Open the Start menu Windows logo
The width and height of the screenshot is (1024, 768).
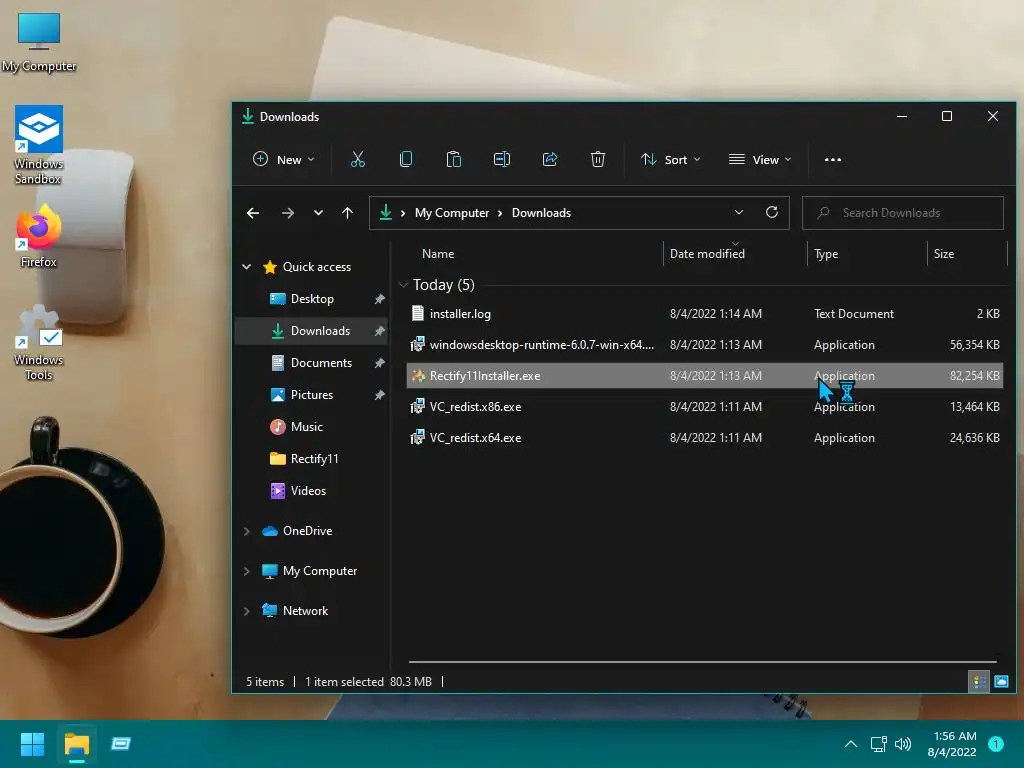(32, 744)
